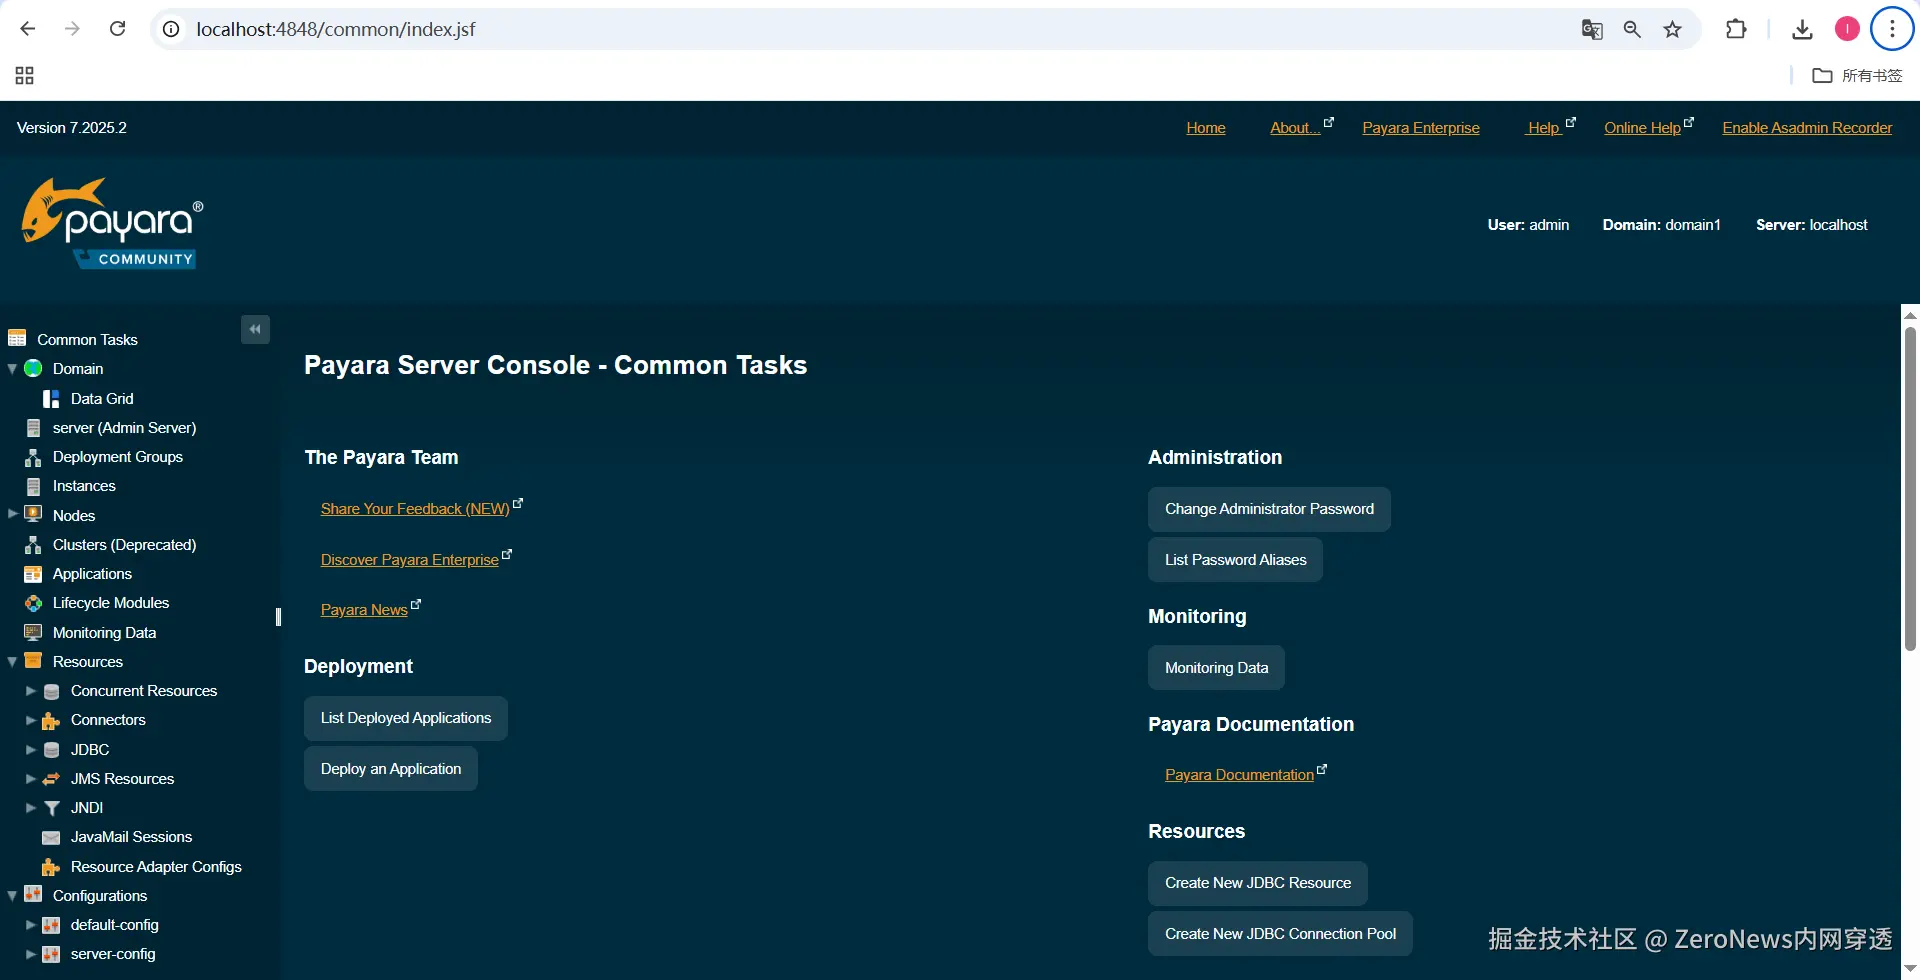Click the Data Grid icon
The image size is (1920, 980).
(51, 398)
